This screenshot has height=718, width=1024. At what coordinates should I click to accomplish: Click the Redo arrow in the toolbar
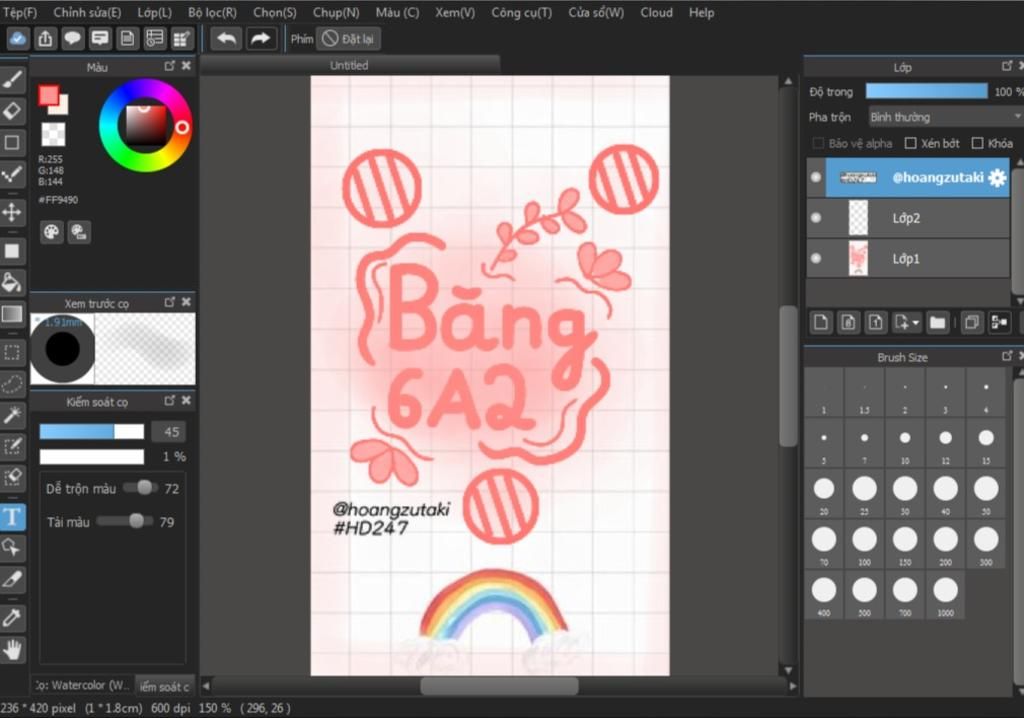pos(260,39)
